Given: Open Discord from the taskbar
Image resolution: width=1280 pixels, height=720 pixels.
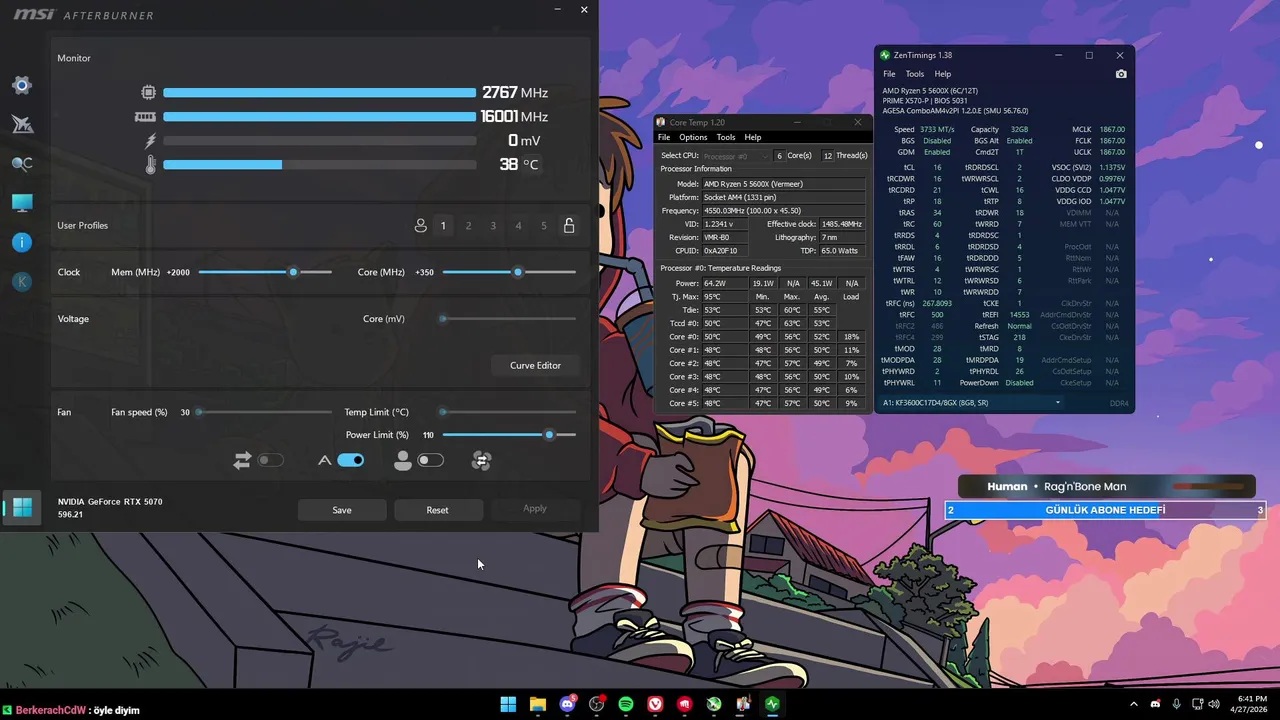Looking at the screenshot, I should 568,704.
